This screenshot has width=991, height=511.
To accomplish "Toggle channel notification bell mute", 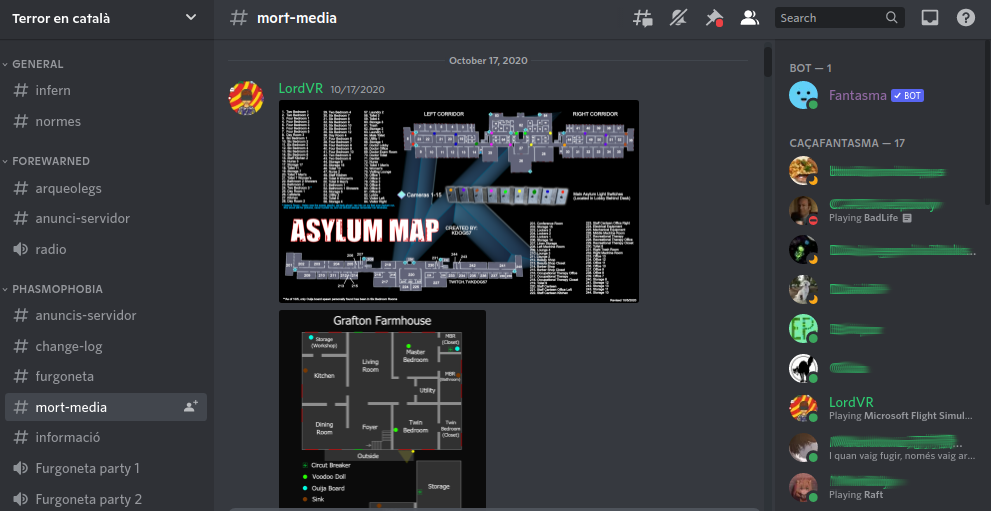I will [x=678, y=18].
